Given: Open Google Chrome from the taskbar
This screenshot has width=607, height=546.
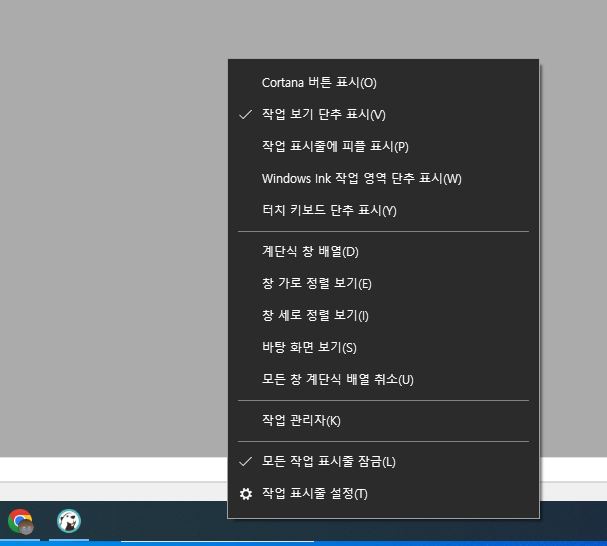Looking at the screenshot, I should (x=20, y=521).
